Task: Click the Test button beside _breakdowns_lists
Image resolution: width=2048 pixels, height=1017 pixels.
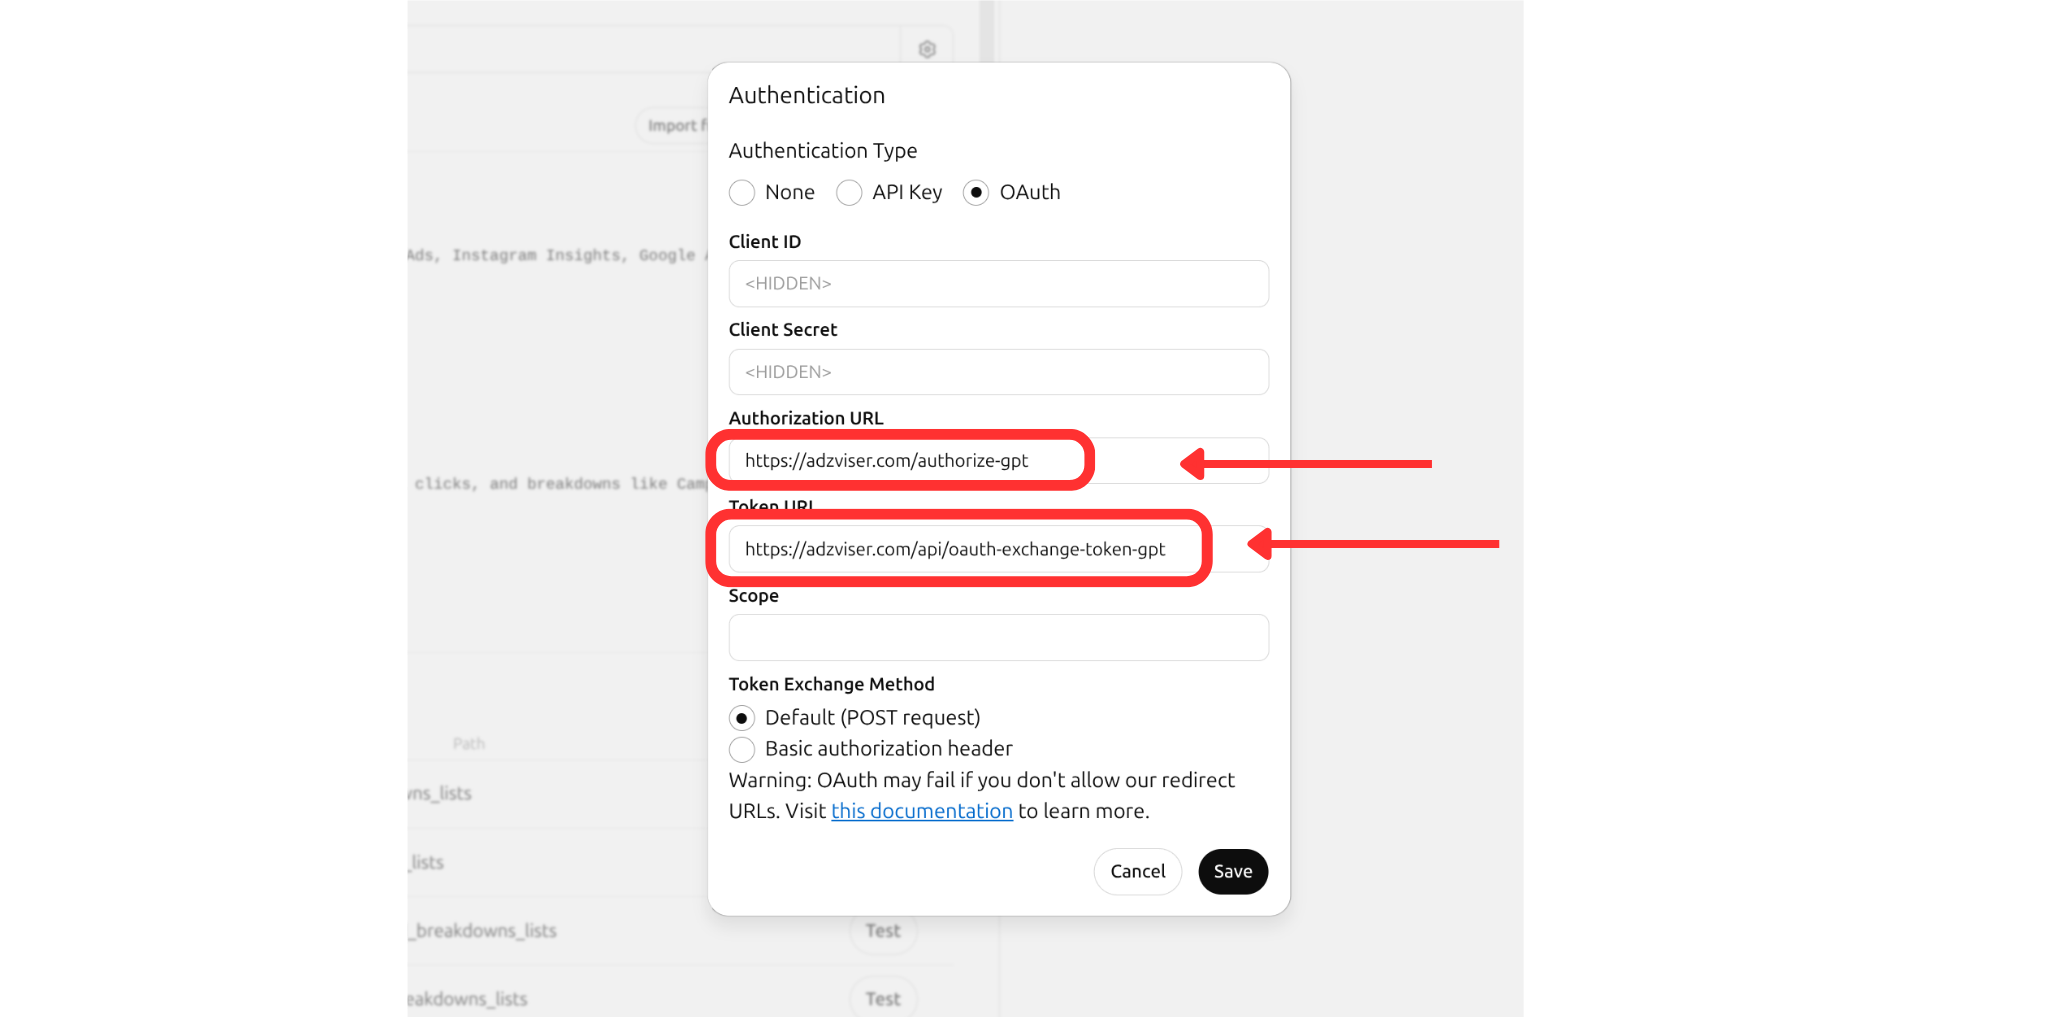Action: [883, 931]
